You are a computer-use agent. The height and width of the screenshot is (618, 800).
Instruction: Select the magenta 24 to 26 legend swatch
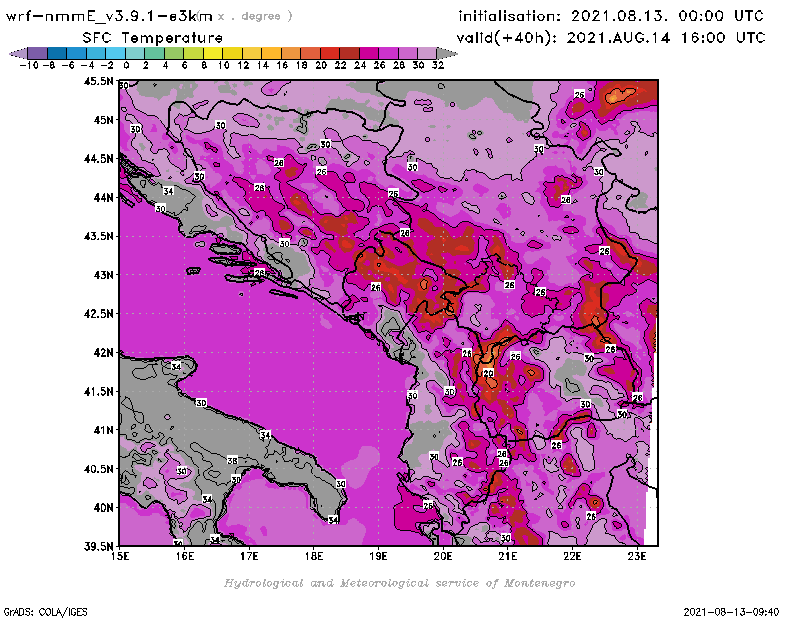[x=368, y=54]
